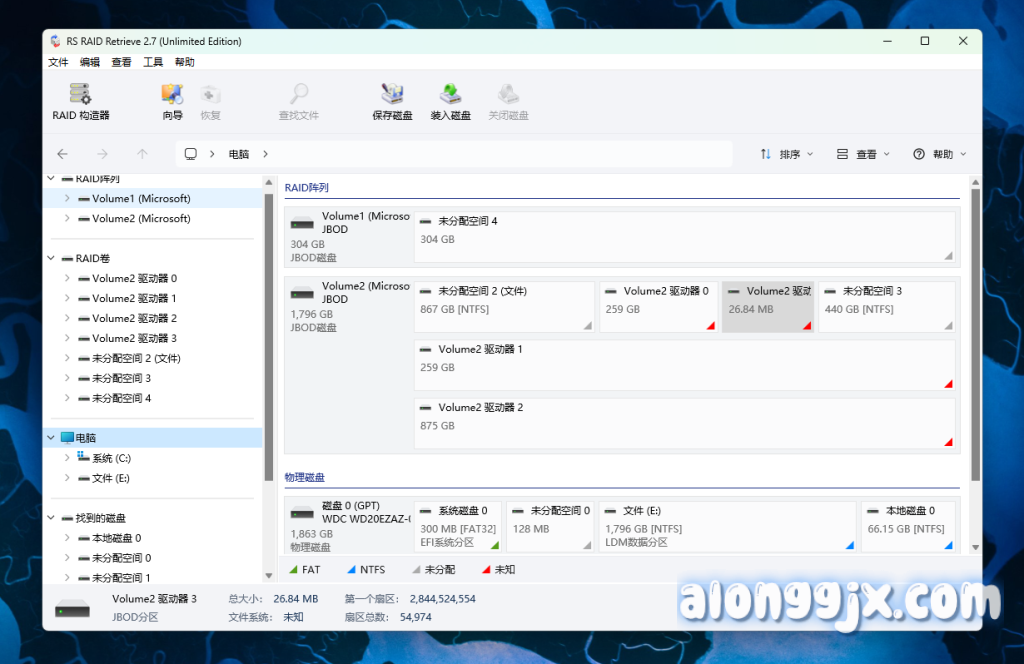Click the right panel vertical scrollbar
1024x664 pixels.
tap(975, 330)
